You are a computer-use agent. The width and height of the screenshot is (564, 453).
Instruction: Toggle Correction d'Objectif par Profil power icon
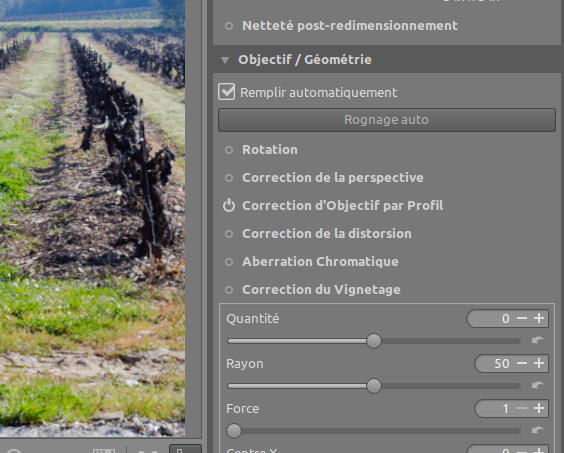pyautogui.click(x=229, y=206)
